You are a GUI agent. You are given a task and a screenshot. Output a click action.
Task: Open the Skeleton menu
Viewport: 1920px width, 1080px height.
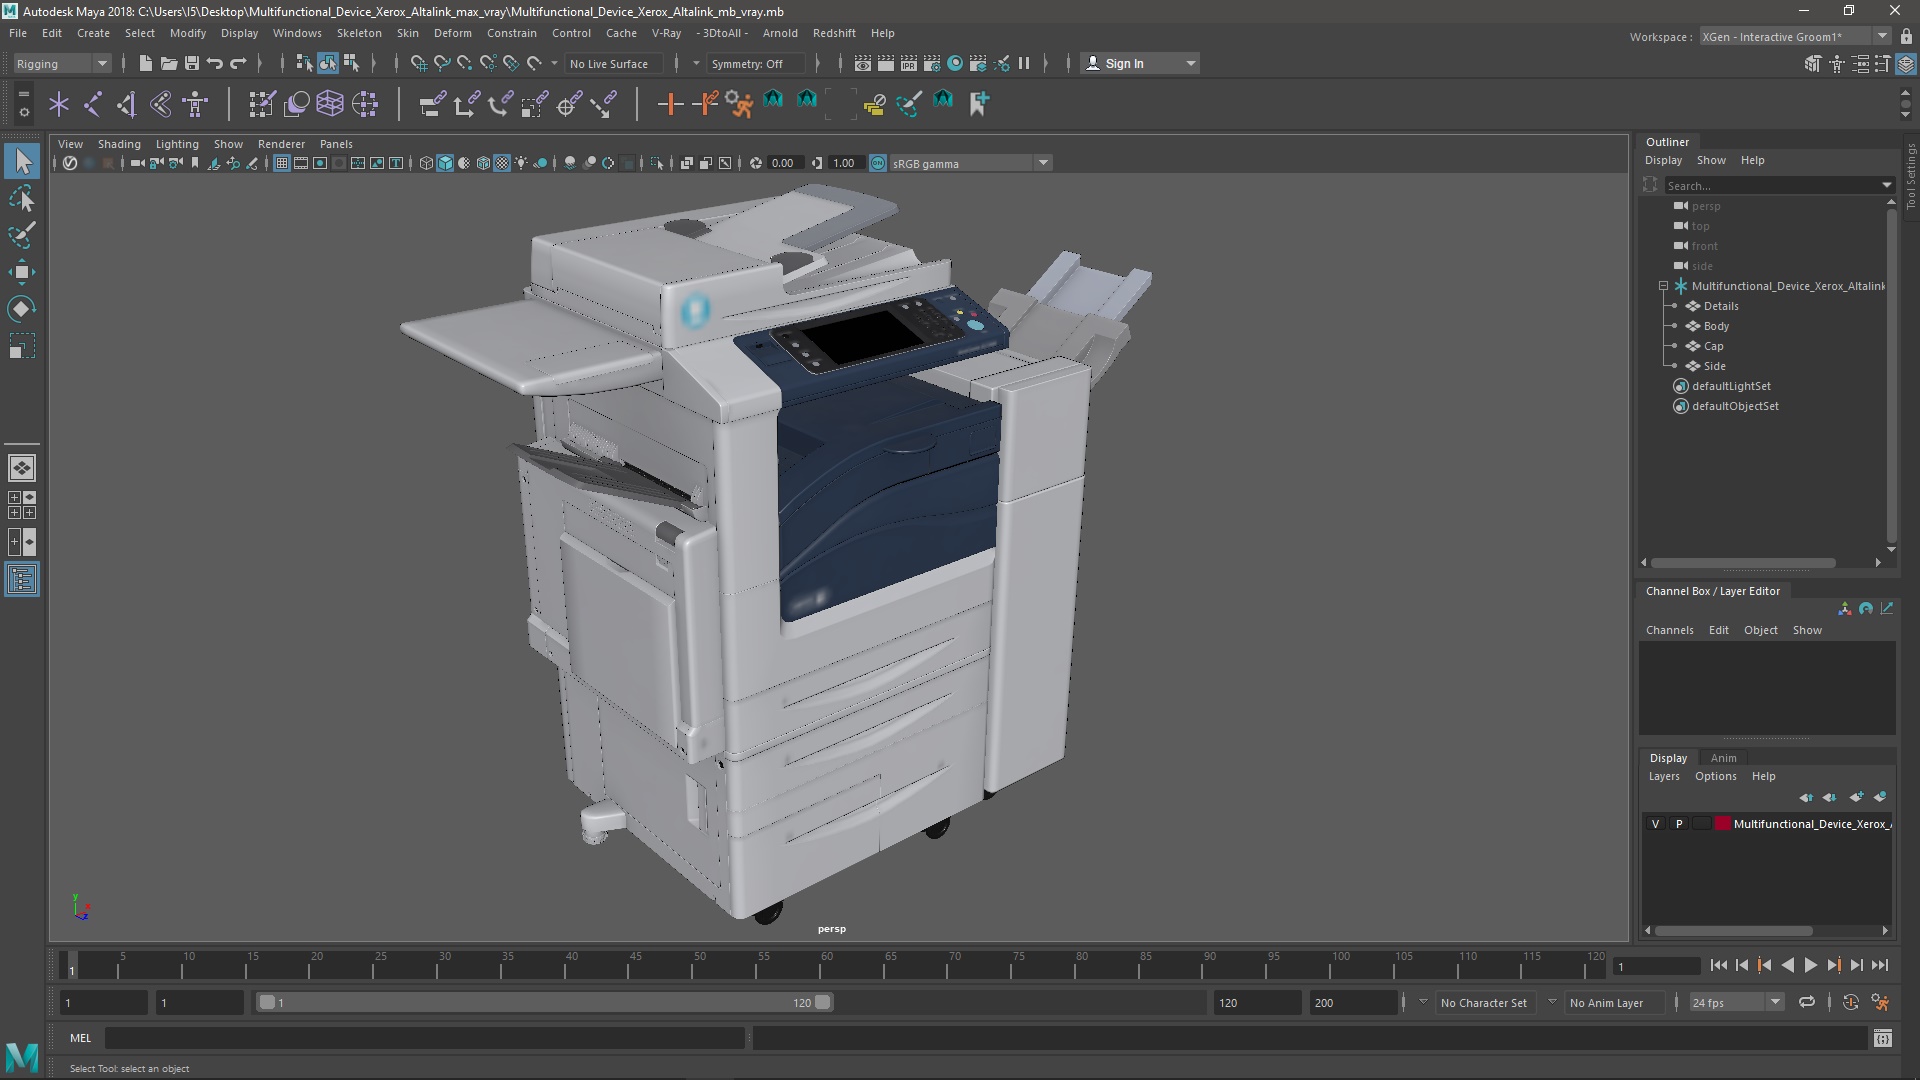tap(358, 33)
